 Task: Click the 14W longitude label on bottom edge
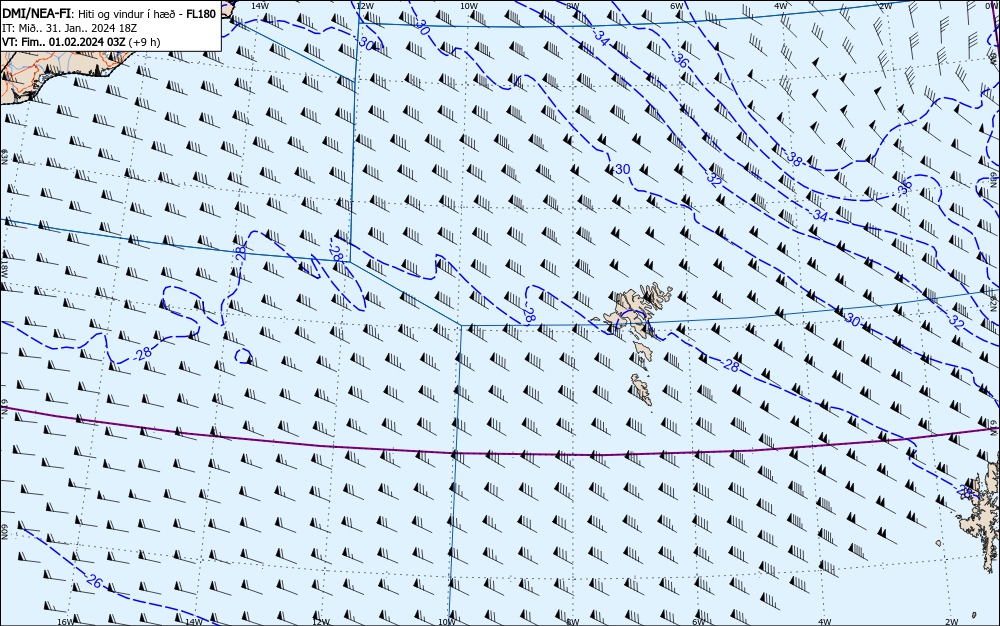tap(193, 622)
